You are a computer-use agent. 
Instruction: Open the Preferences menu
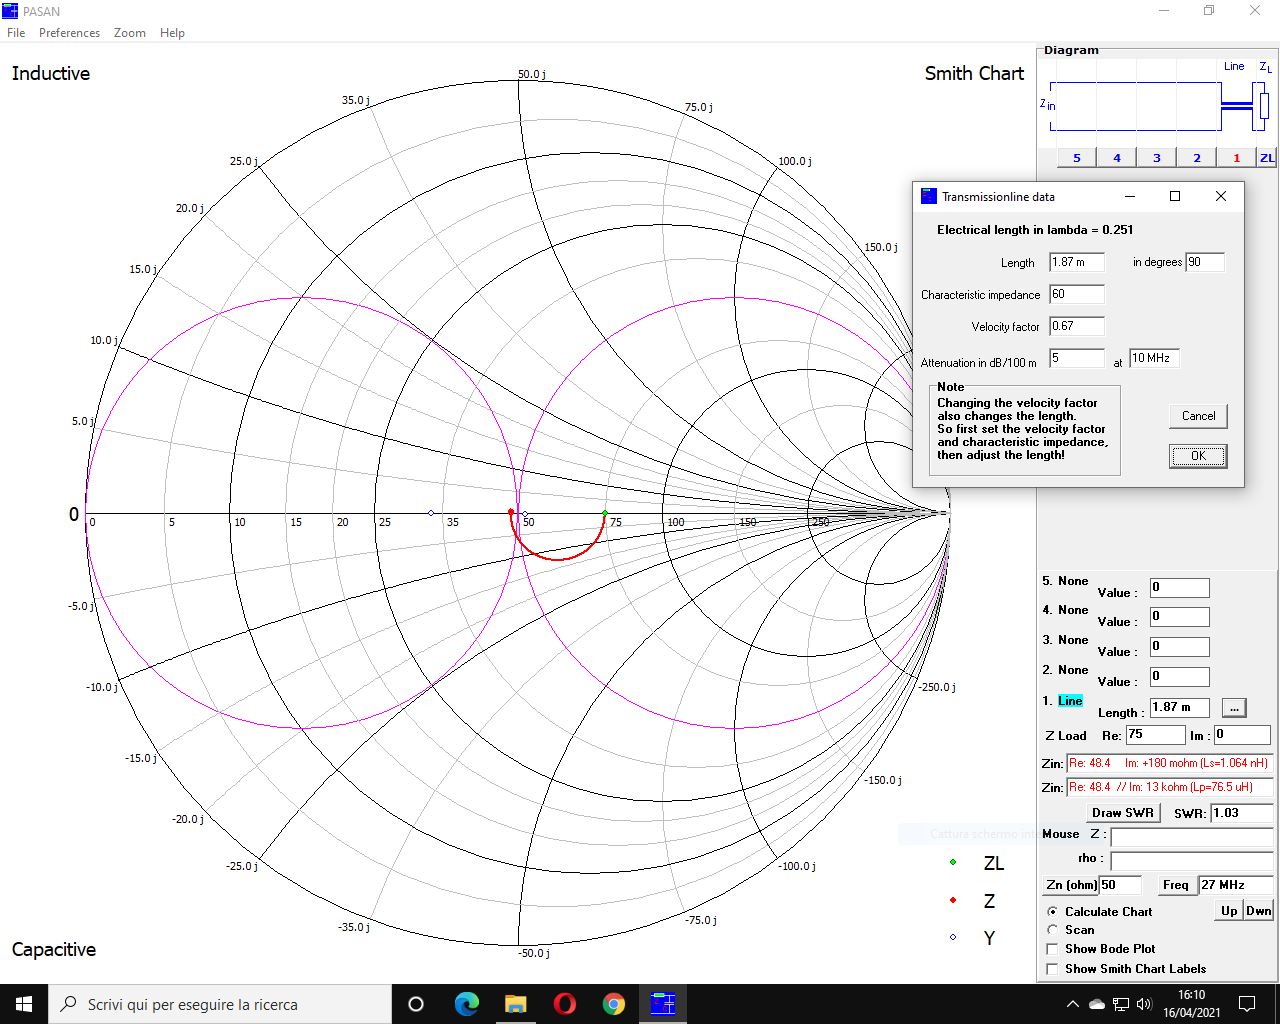point(69,33)
